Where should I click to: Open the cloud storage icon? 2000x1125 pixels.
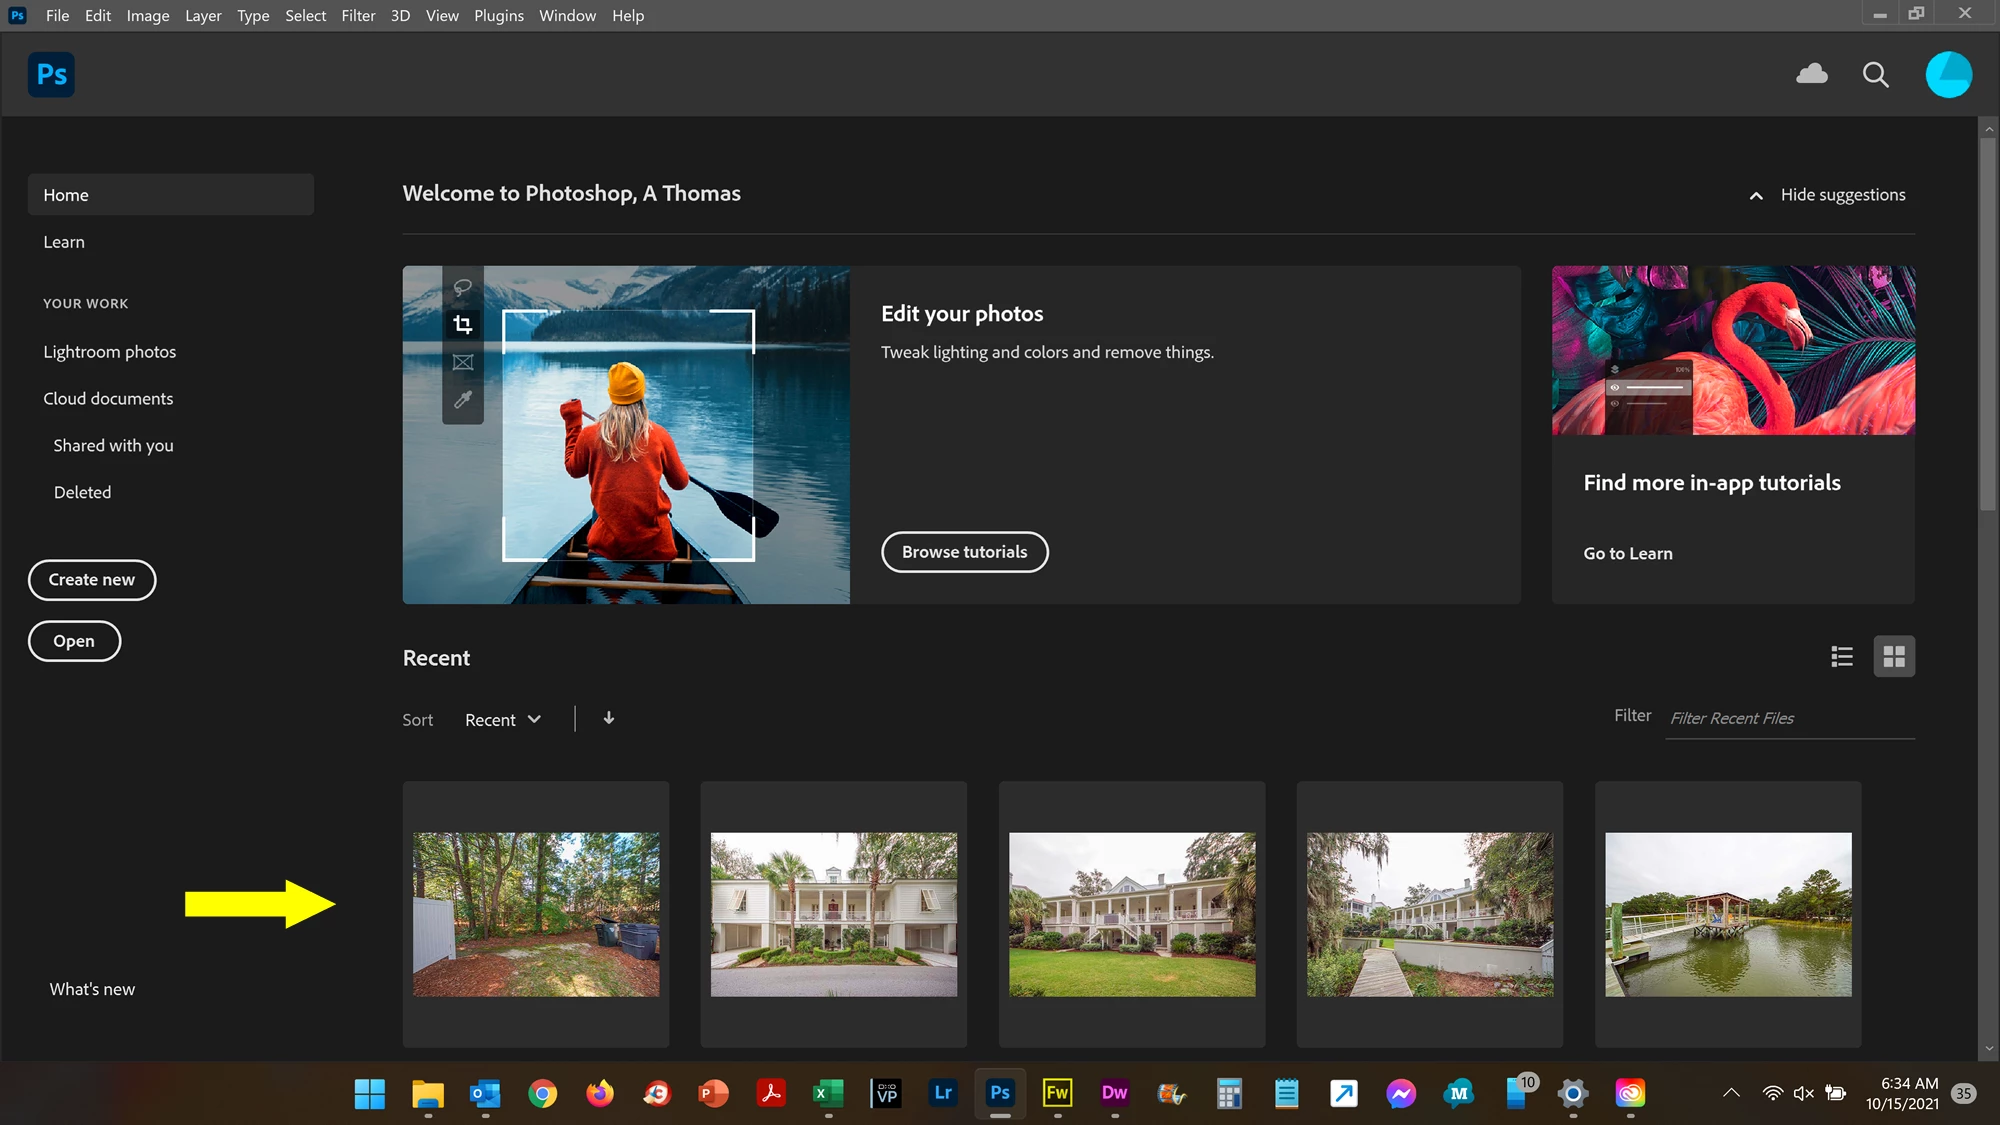point(1812,74)
